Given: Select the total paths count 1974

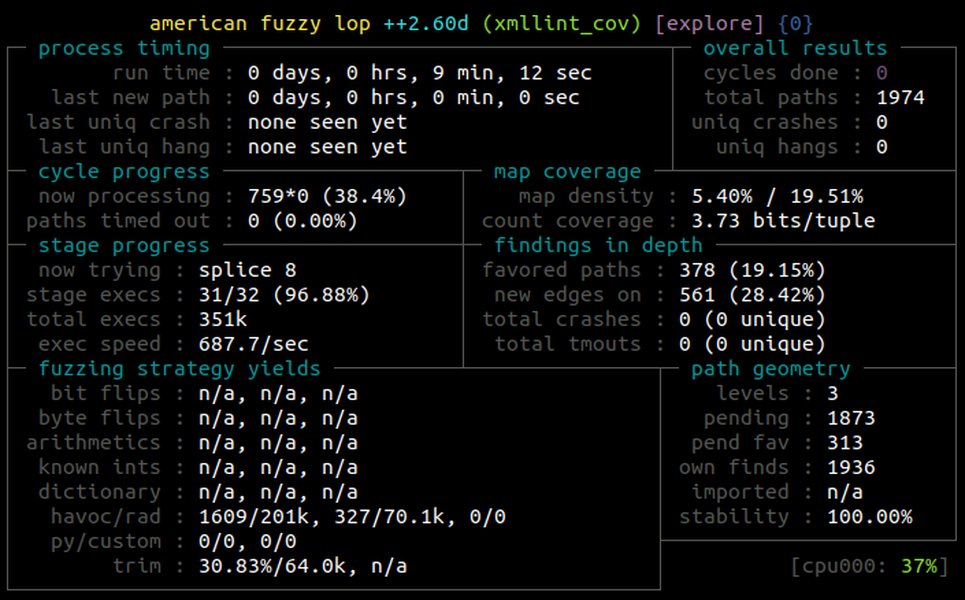Looking at the screenshot, I should tap(900, 98).
